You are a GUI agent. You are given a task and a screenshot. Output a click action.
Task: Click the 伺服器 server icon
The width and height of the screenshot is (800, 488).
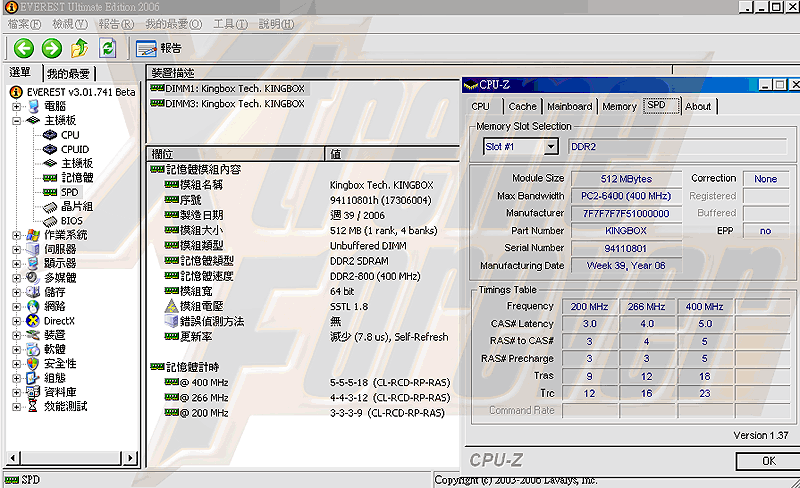tap(33, 249)
